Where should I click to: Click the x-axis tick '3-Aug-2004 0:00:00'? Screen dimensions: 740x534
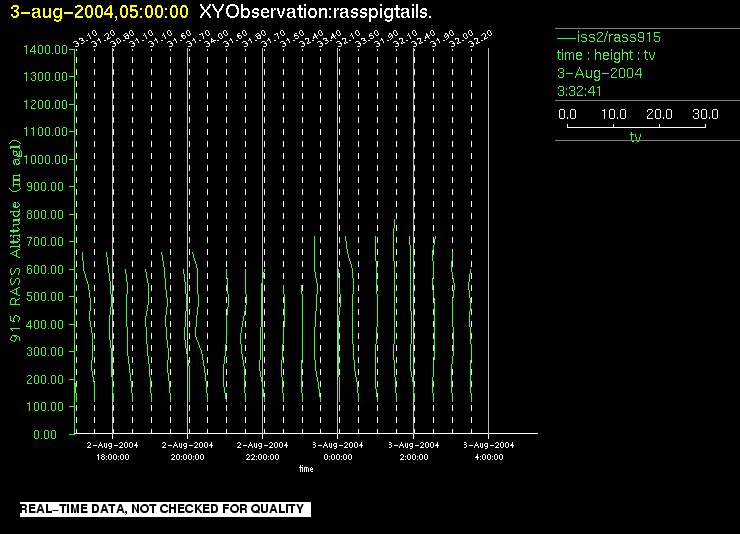click(338, 451)
